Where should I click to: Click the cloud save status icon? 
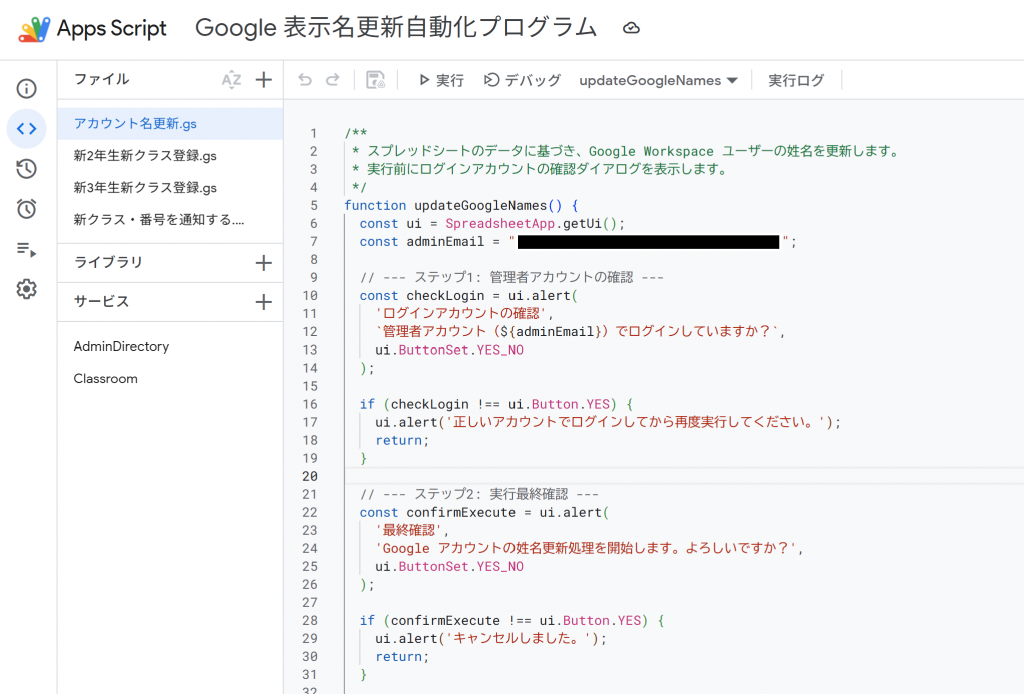point(631,29)
